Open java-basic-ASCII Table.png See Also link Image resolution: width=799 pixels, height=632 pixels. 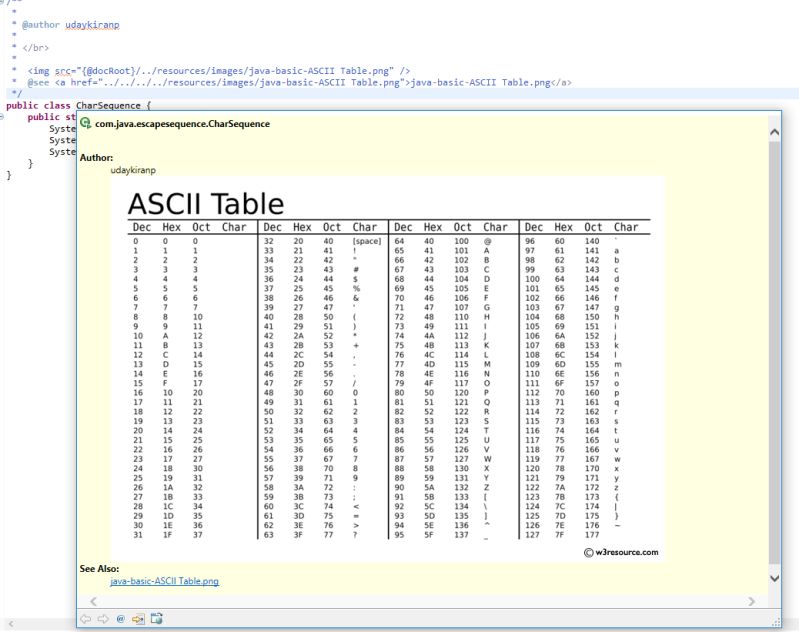[x=164, y=581]
